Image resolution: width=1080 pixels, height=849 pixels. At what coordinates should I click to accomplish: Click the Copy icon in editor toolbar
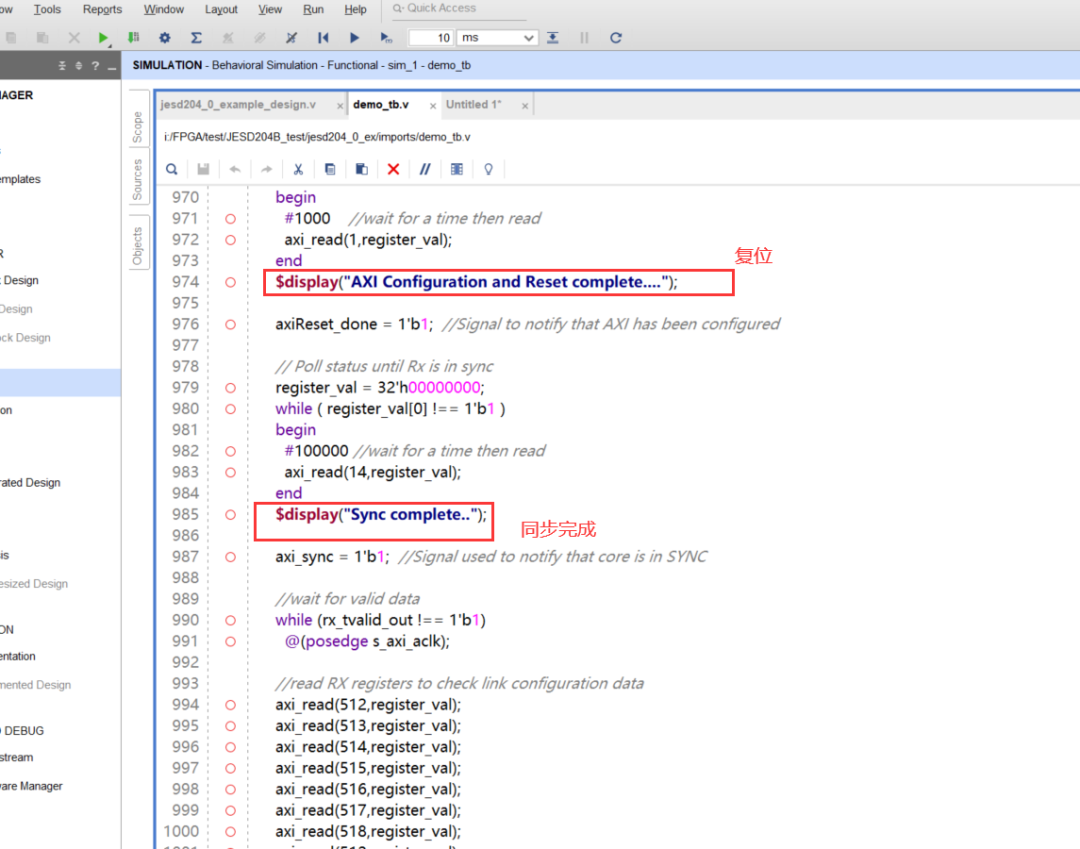pos(330,169)
